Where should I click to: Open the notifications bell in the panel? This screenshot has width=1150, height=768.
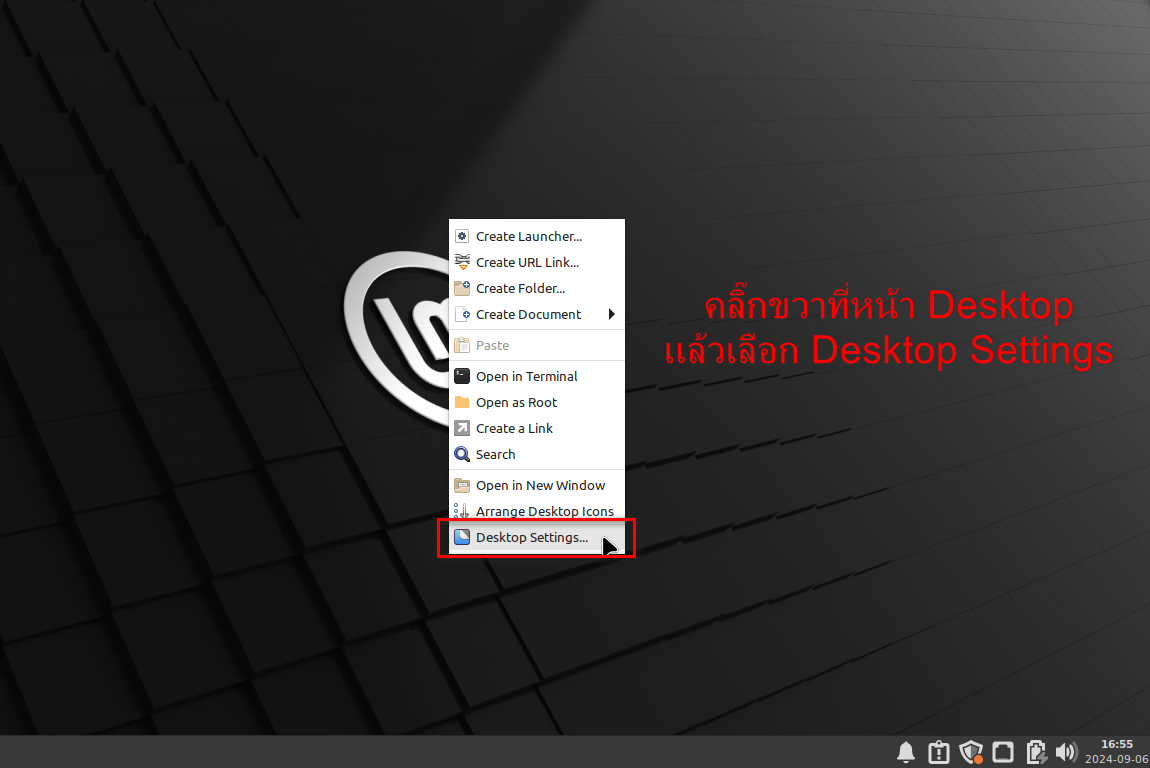(906, 752)
